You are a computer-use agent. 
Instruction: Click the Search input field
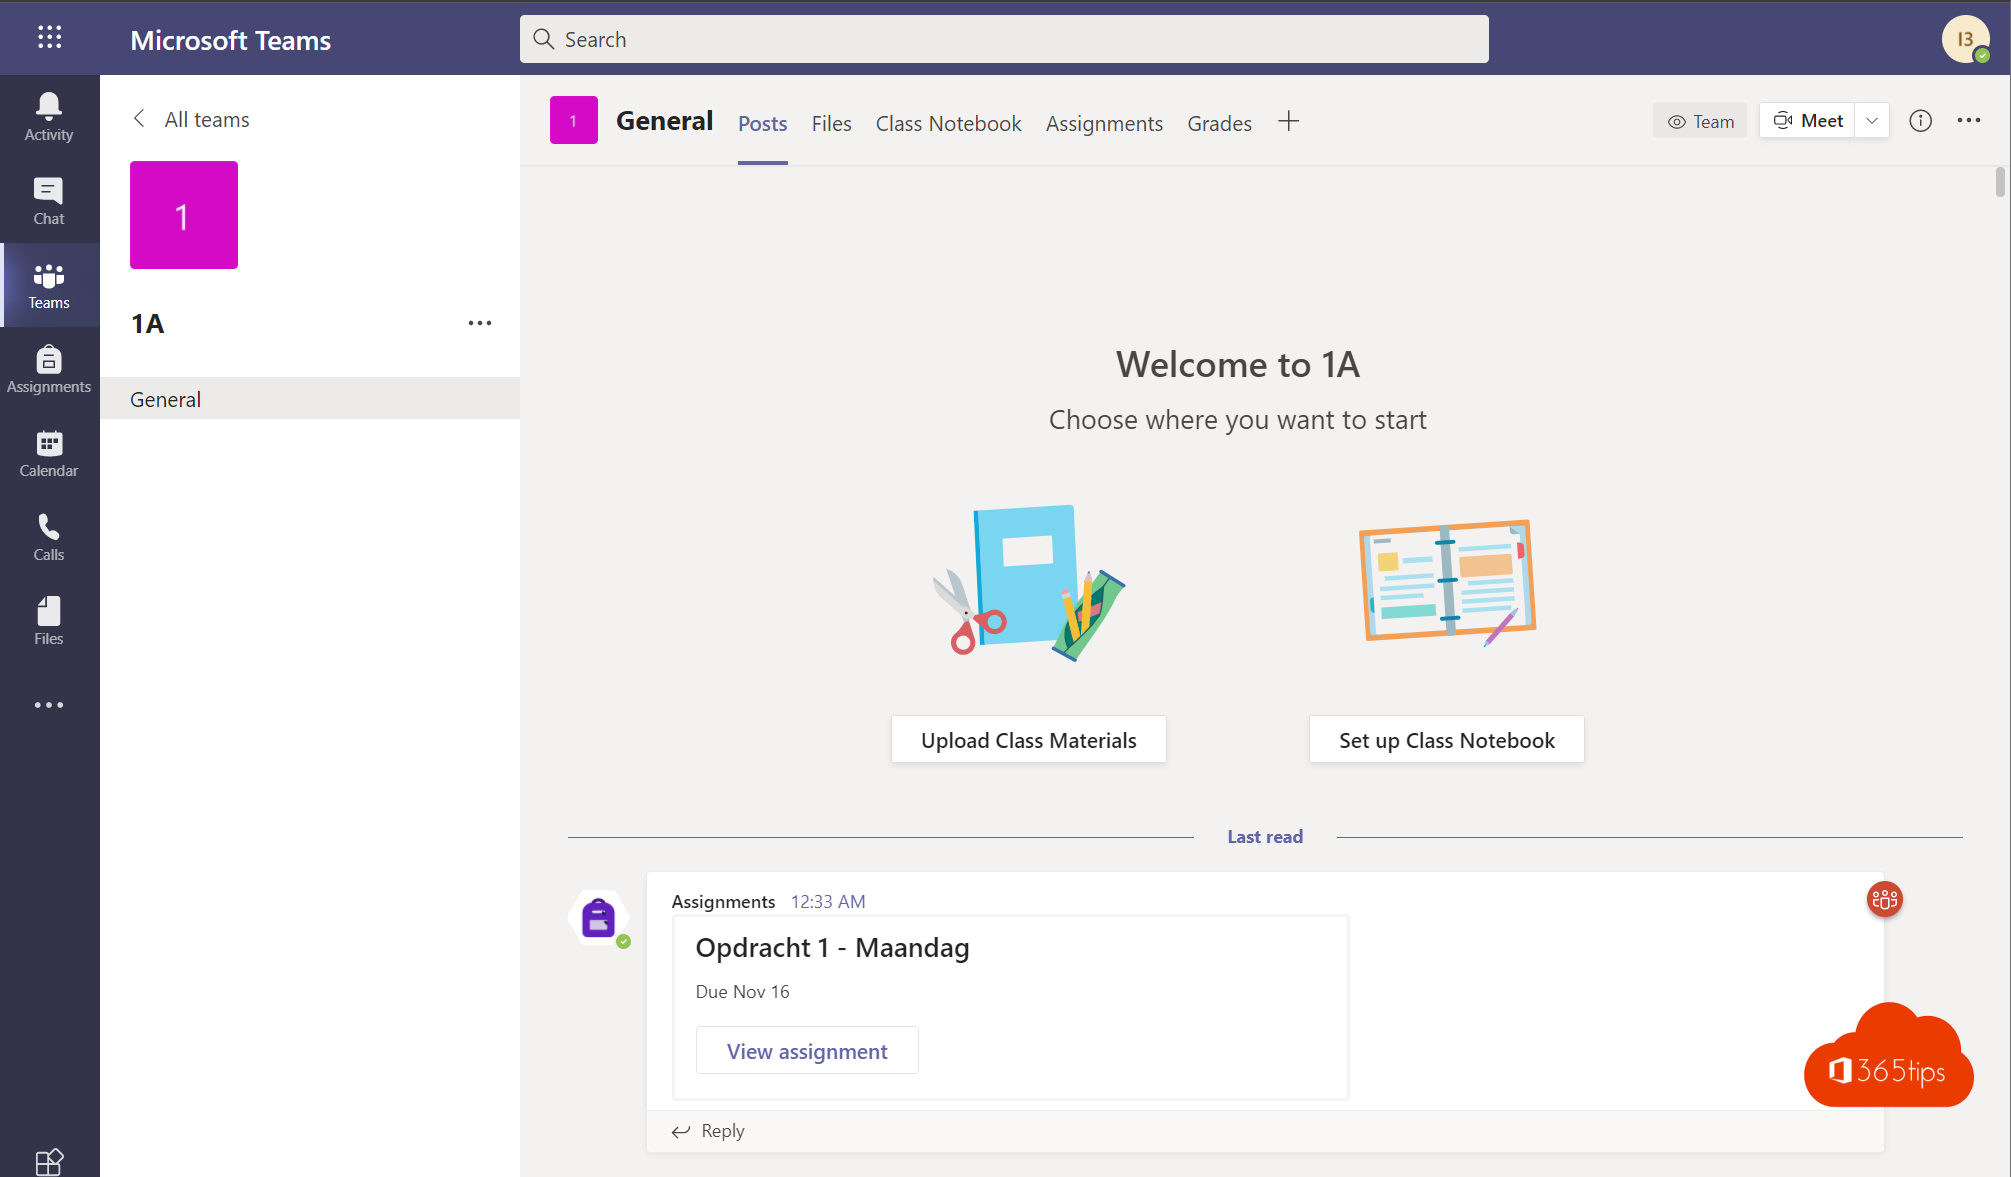1003,38
